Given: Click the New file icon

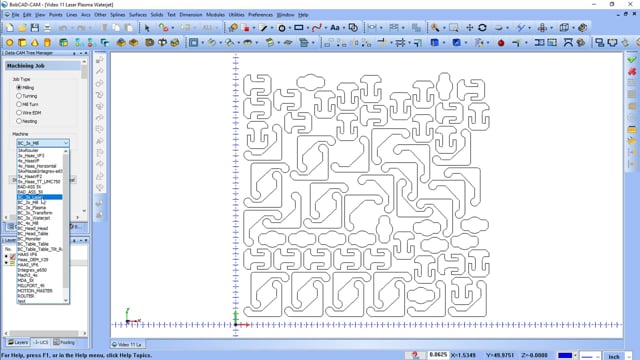Looking at the screenshot, I should click(x=9, y=28).
